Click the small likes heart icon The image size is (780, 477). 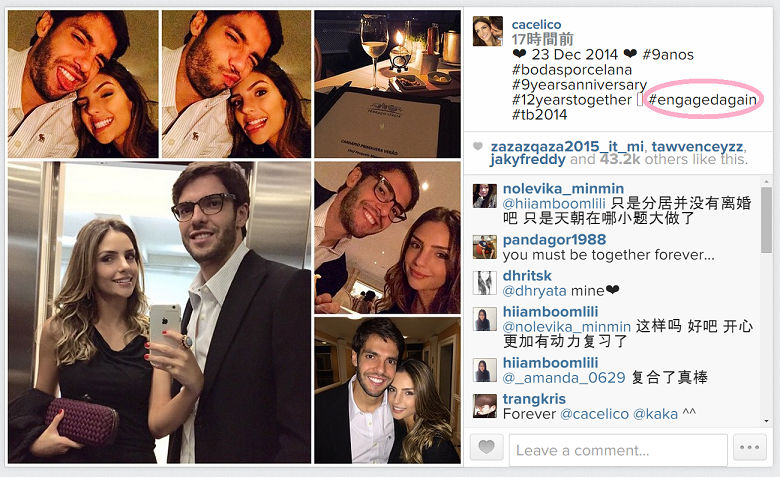tap(478, 146)
